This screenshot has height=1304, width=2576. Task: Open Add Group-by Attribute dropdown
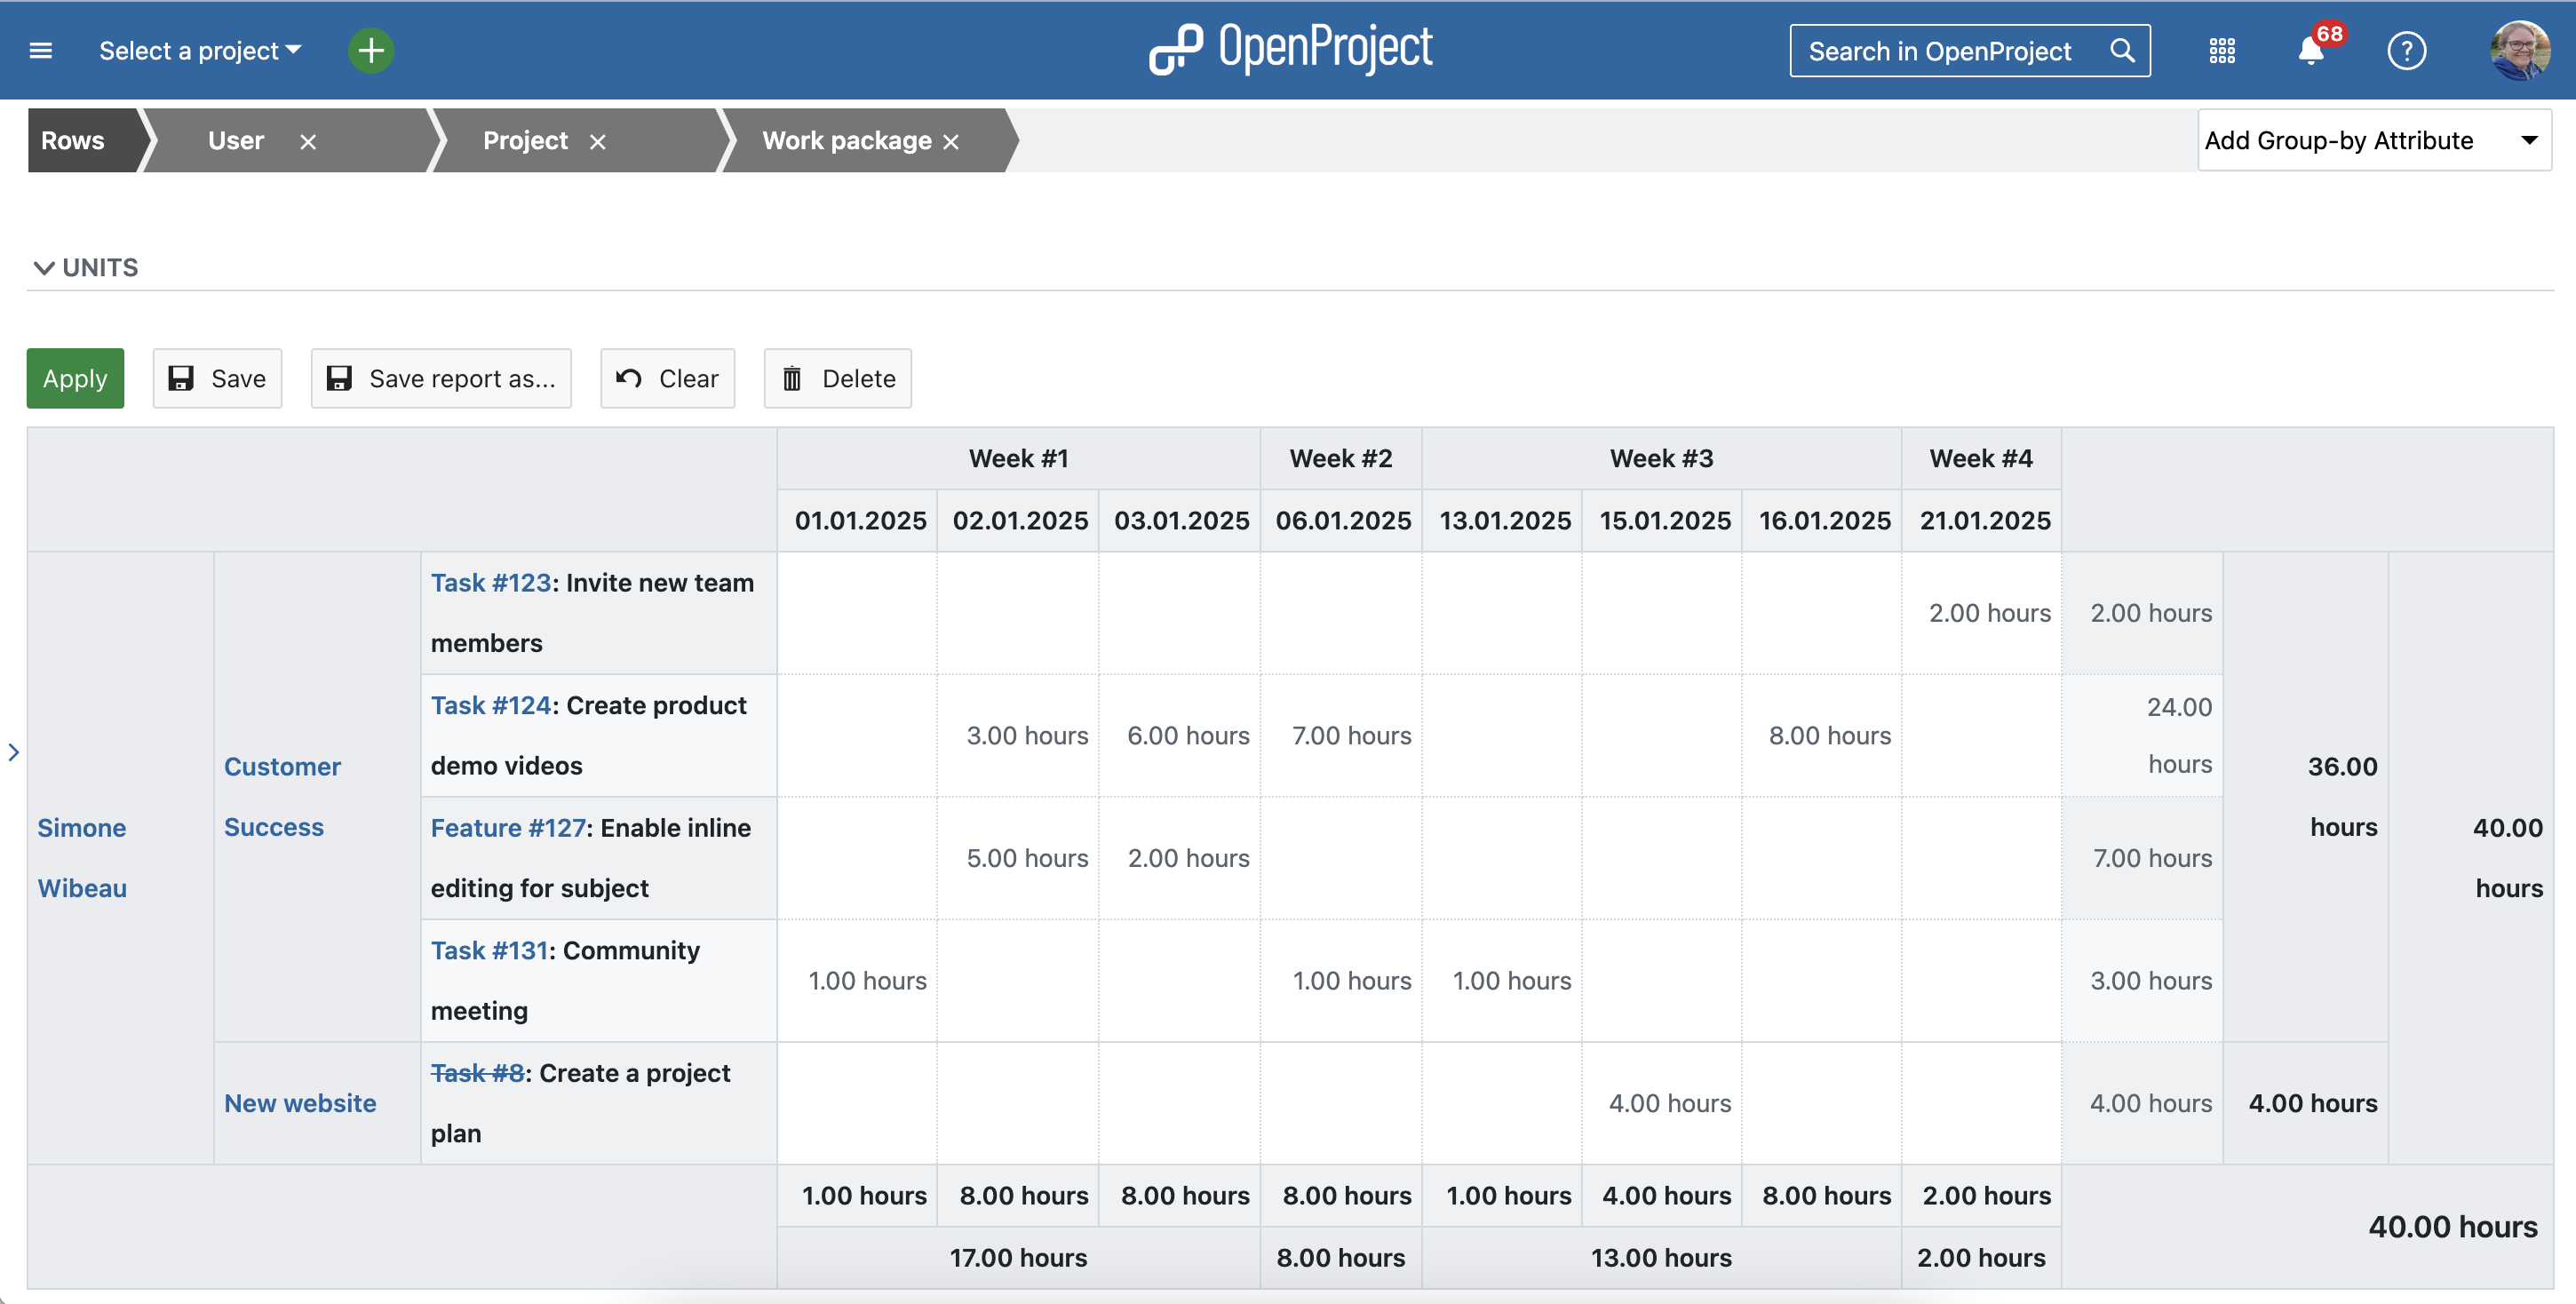(x=2373, y=140)
